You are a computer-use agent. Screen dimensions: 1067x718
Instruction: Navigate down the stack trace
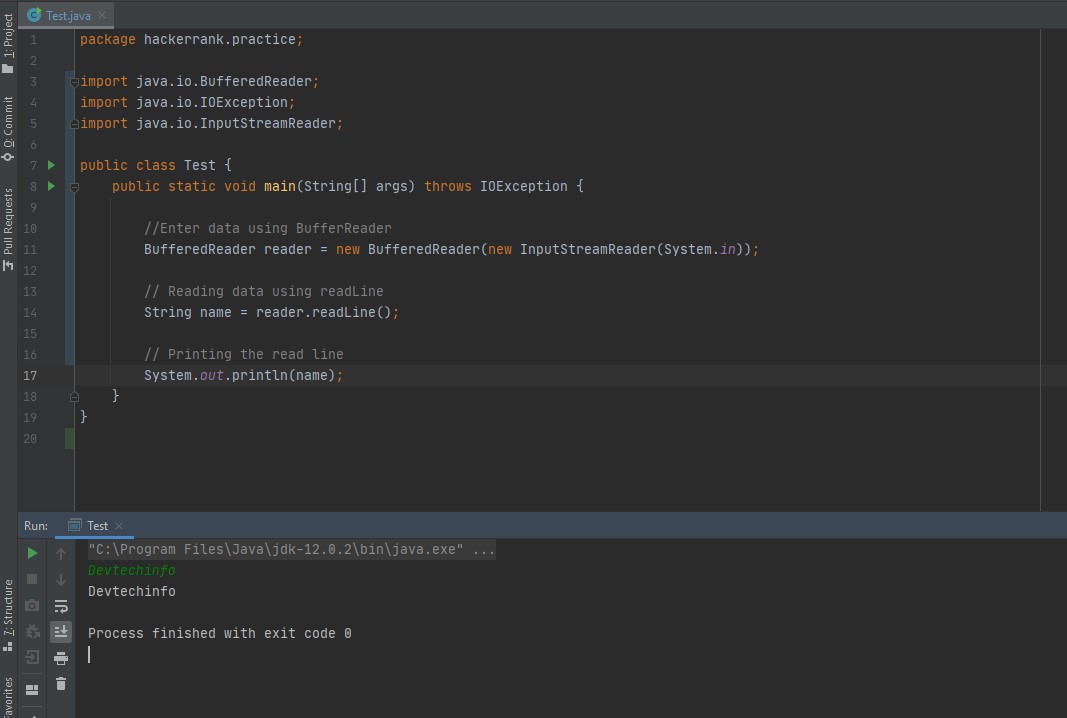pos(61,578)
